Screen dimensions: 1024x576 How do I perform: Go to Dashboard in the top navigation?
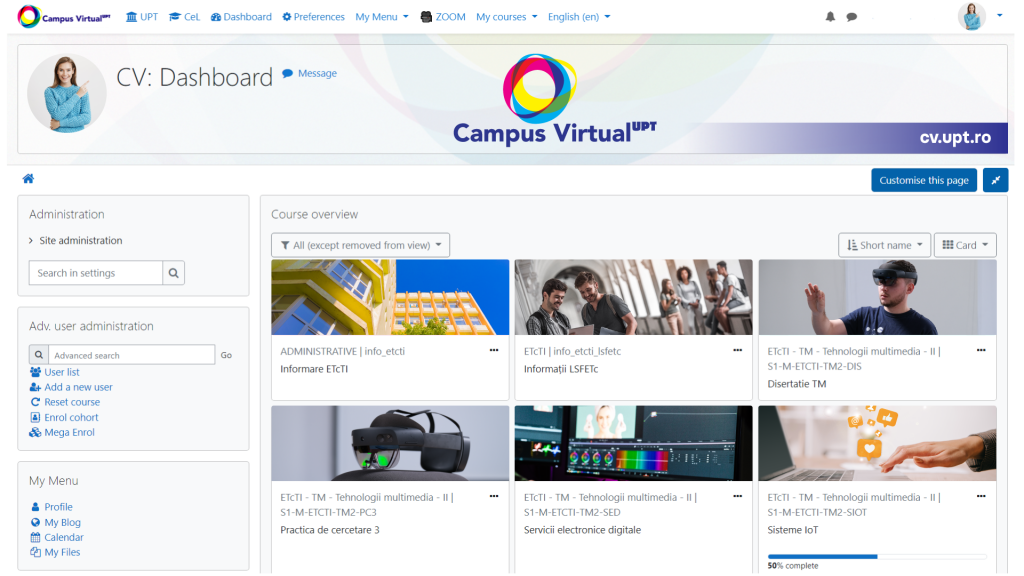[241, 17]
